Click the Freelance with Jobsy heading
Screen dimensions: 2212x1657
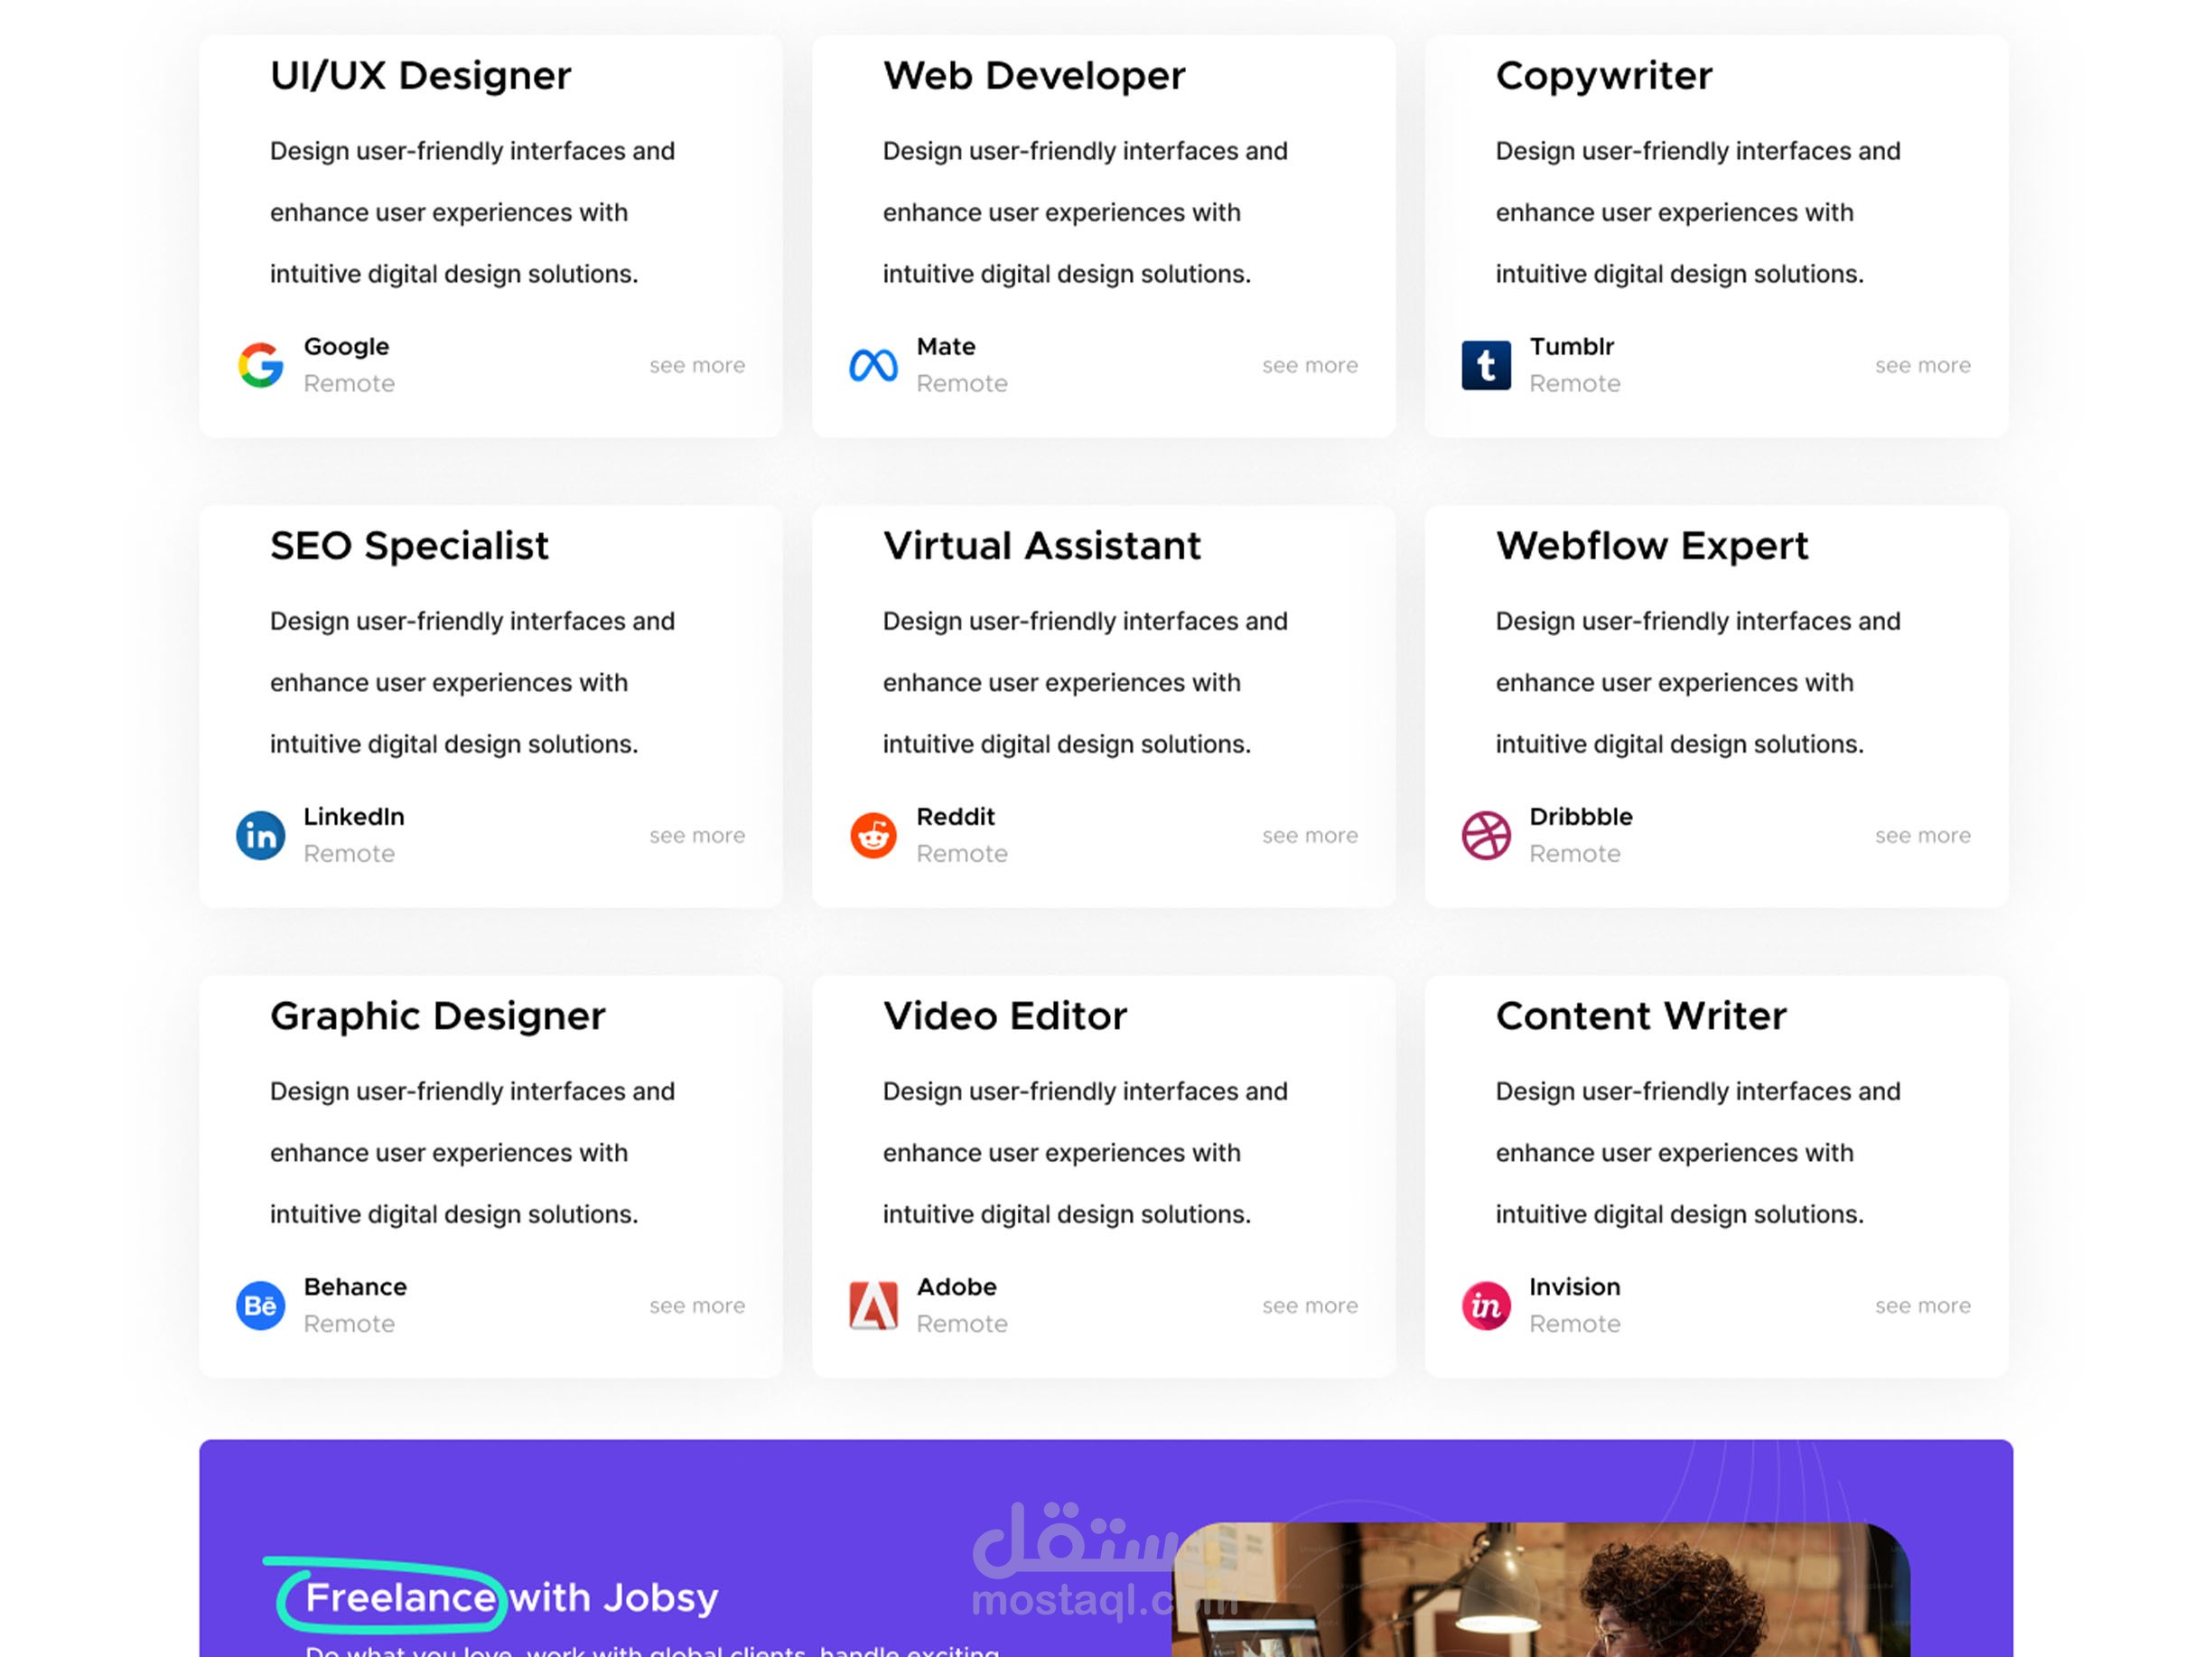(x=511, y=1597)
